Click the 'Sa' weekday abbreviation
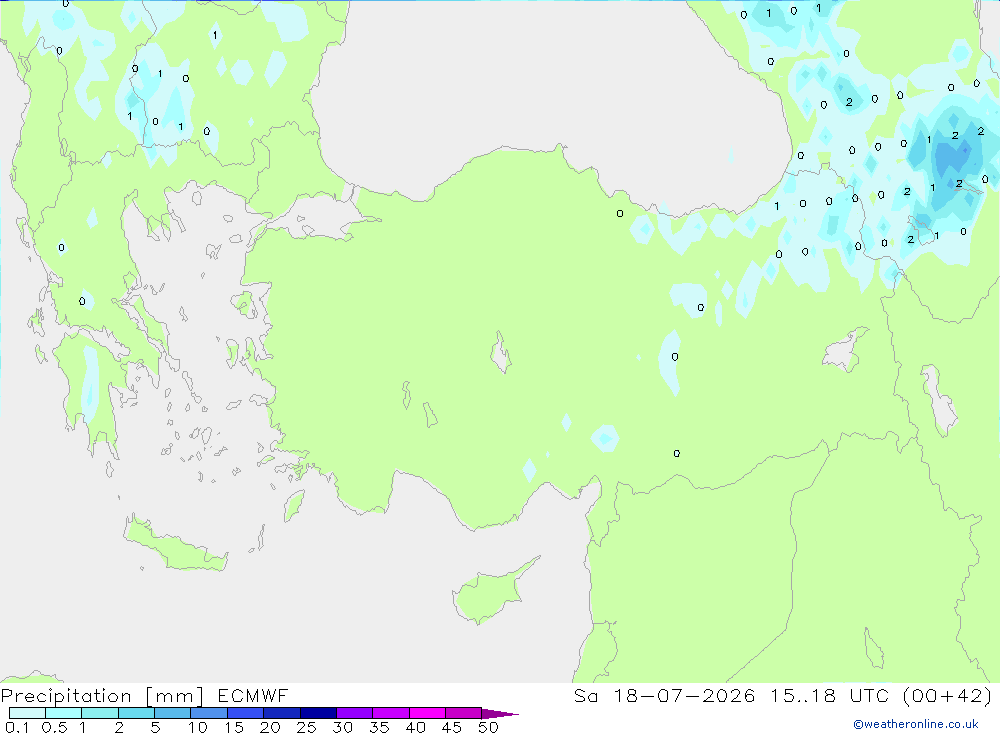Image resolution: width=1000 pixels, height=733 pixels. [585, 695]
